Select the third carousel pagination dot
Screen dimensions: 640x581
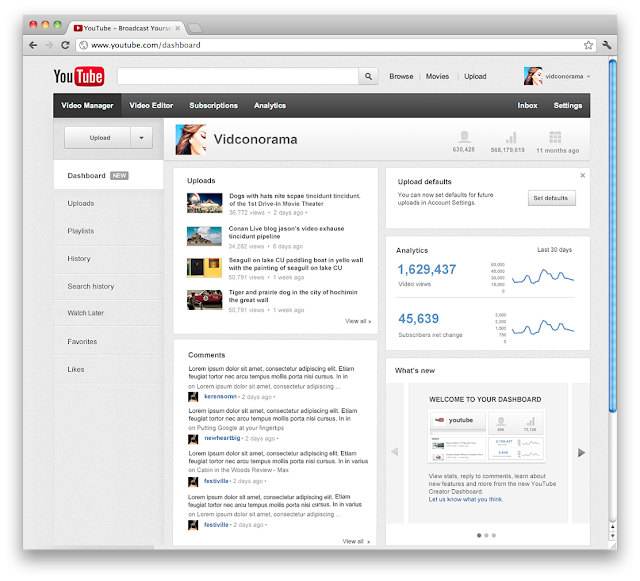(x=494, y=535)
